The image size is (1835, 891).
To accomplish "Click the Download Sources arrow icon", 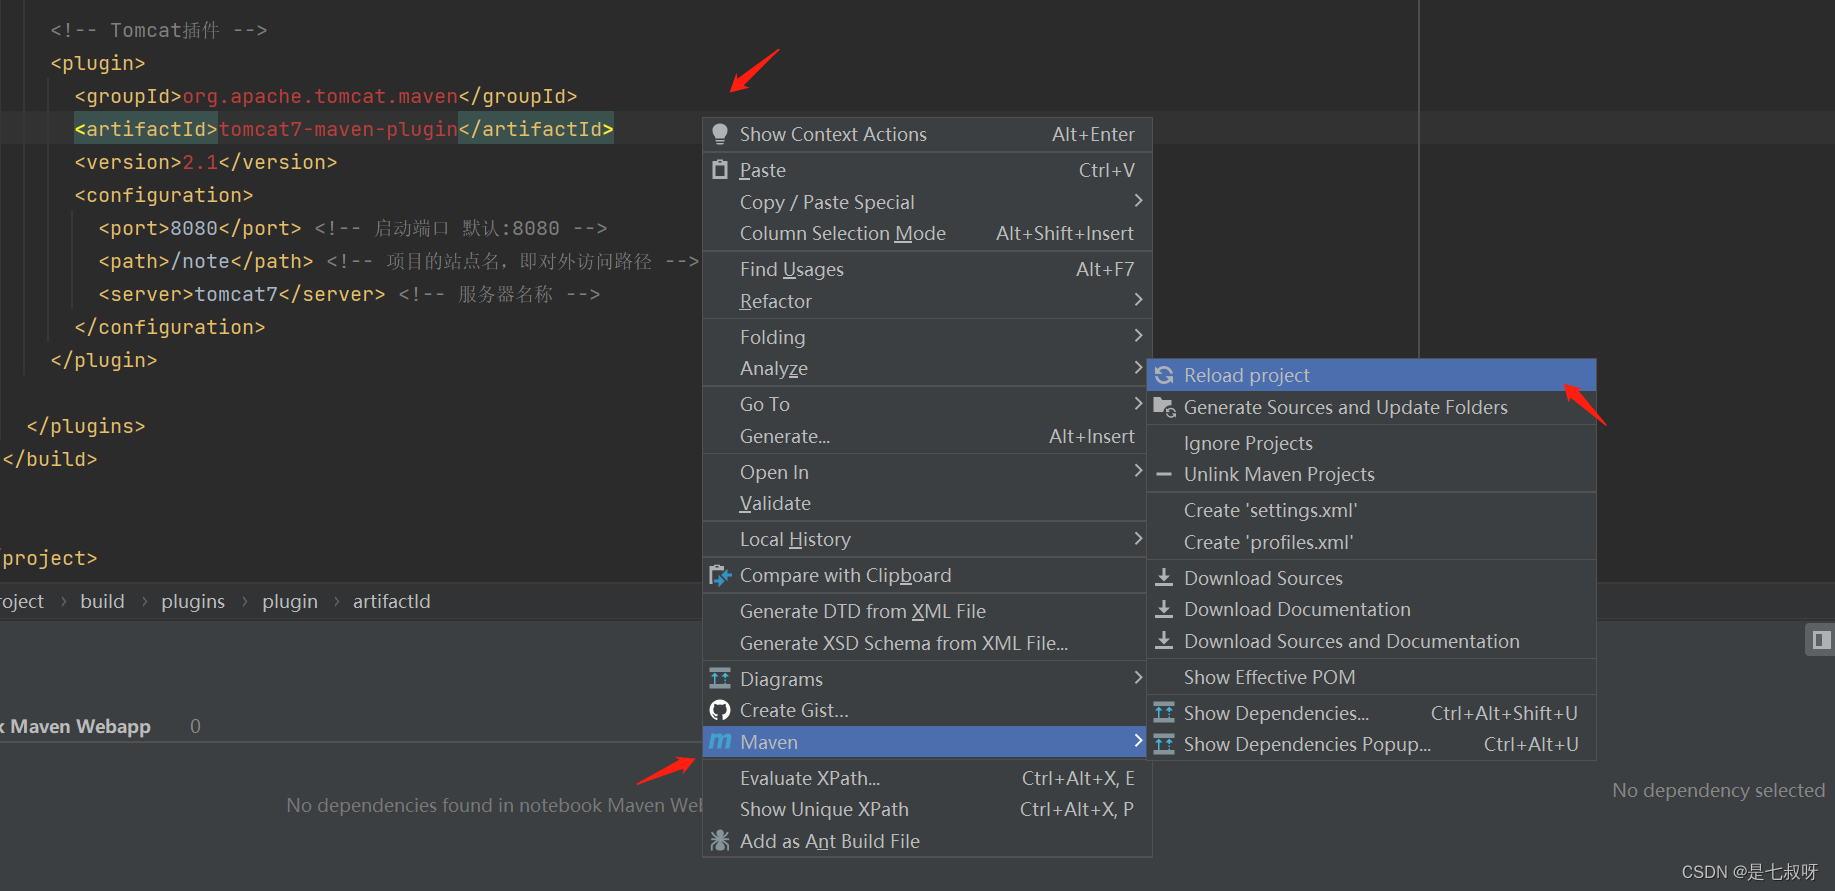I will coord(1164,578).
